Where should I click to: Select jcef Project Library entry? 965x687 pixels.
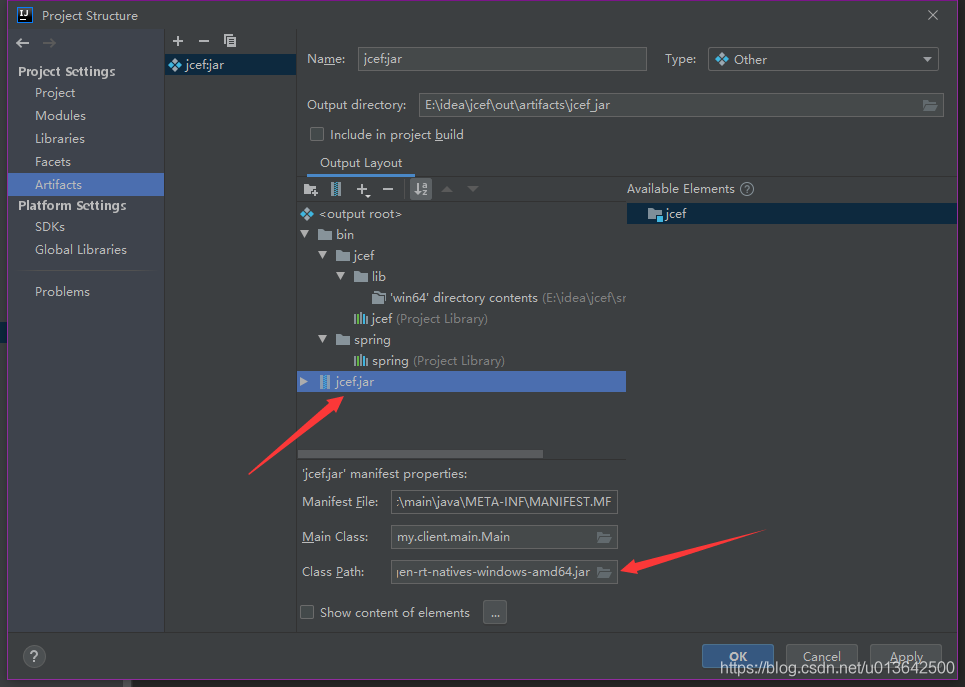pyautogui.click(x=420, y=319)
